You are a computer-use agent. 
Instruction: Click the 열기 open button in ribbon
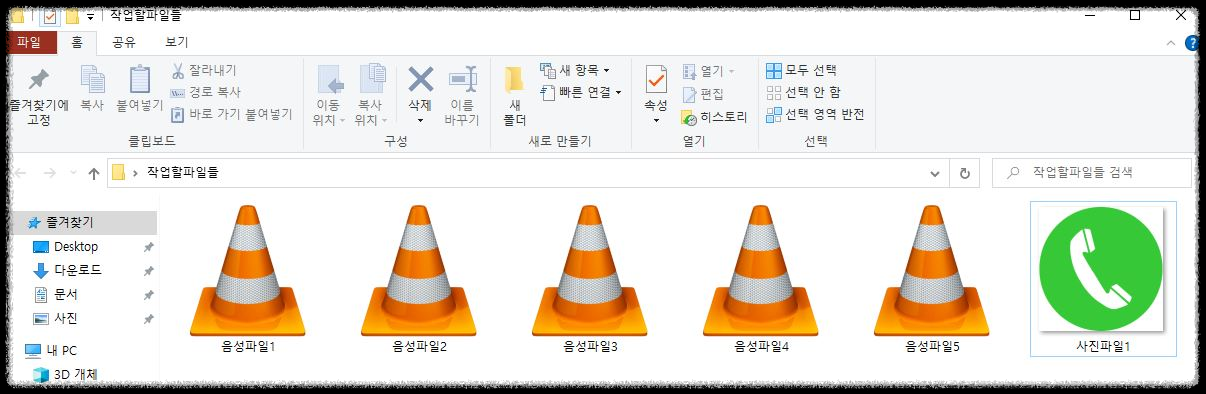(709, 71)
